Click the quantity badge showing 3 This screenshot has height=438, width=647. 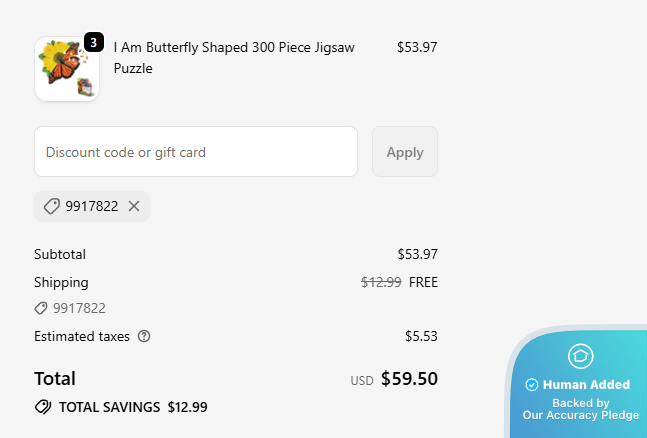coord(93,42)
